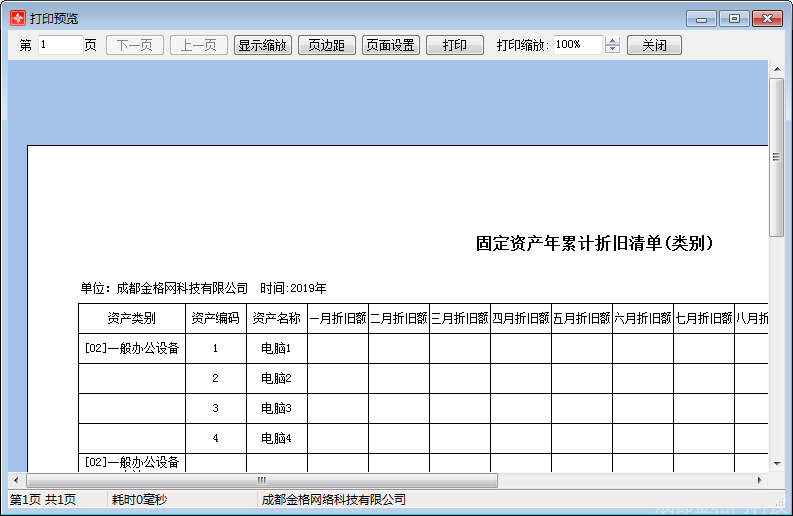Minimize the 打印预览 window

click(x=701, y=18)
